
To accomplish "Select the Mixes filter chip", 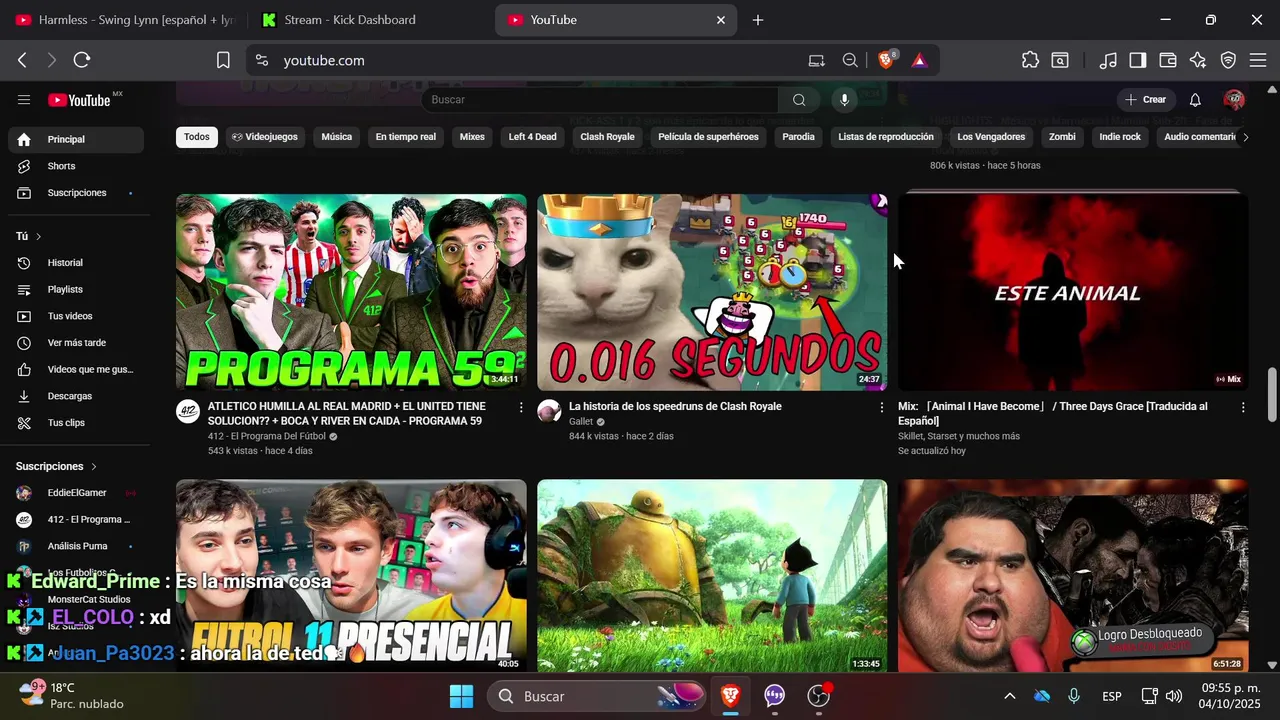I will click(x=472, y=137).
